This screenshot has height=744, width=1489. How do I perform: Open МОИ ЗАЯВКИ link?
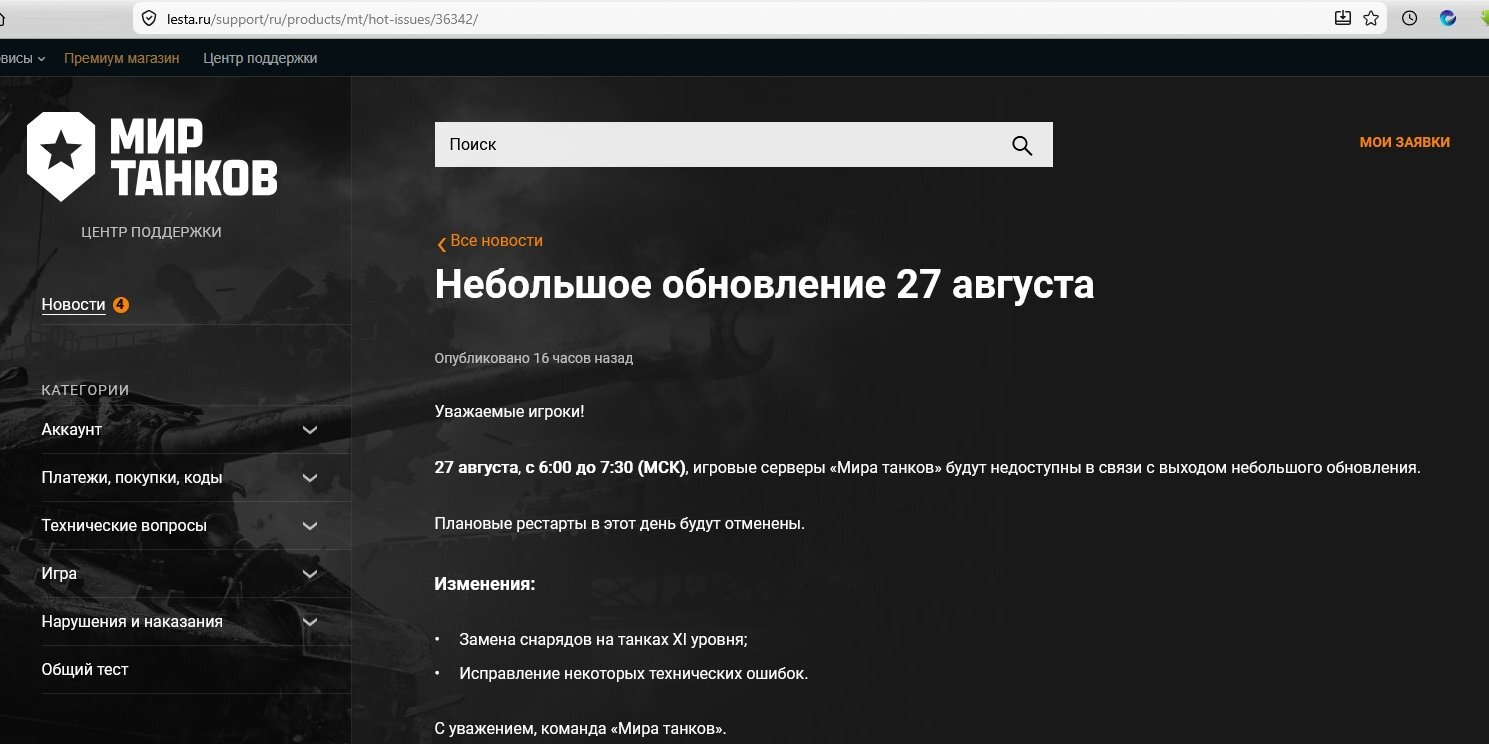pyautogui.click(x=1404, y=143)
